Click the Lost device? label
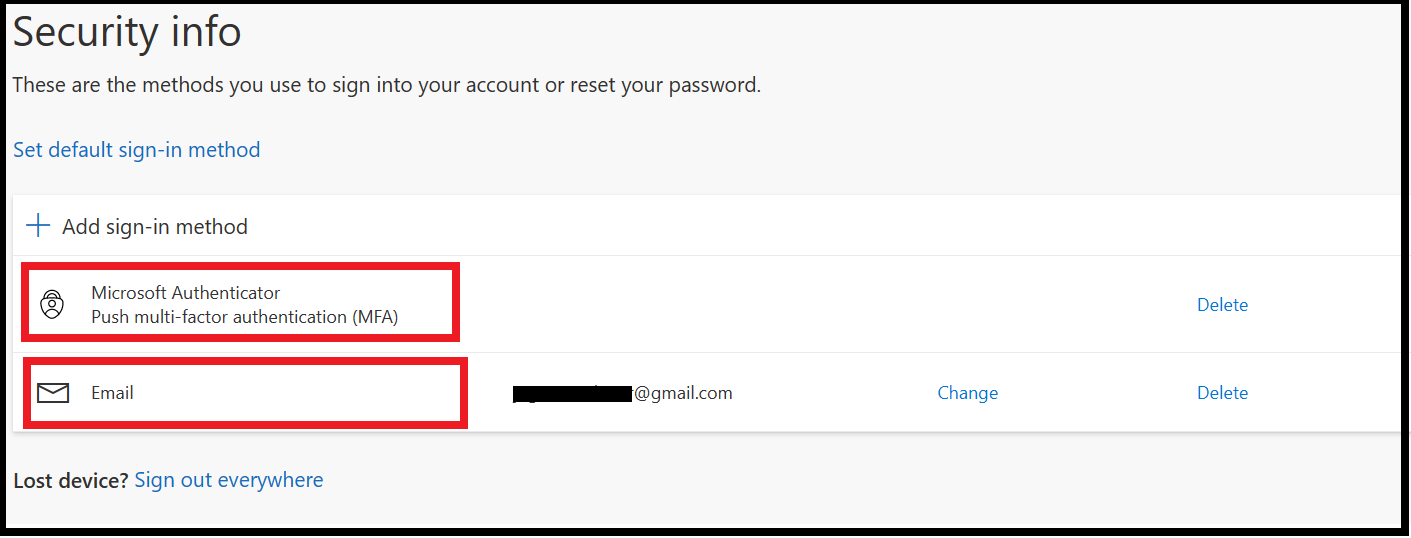 pos(70,481)
